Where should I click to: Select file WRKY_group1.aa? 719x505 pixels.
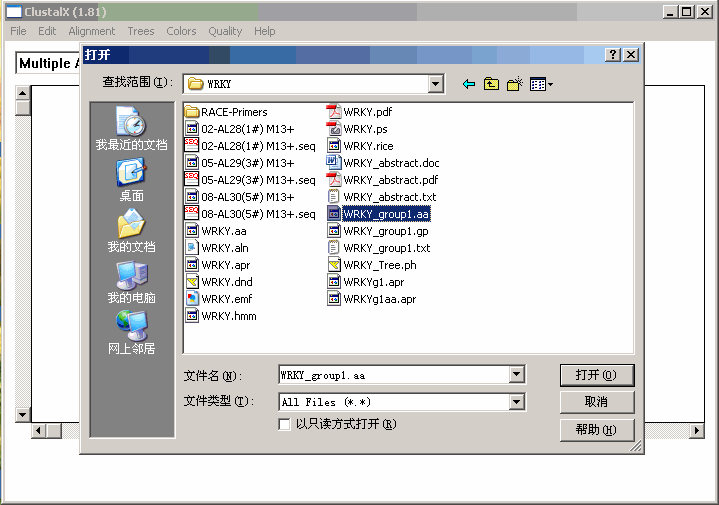(x=378, y=214)
